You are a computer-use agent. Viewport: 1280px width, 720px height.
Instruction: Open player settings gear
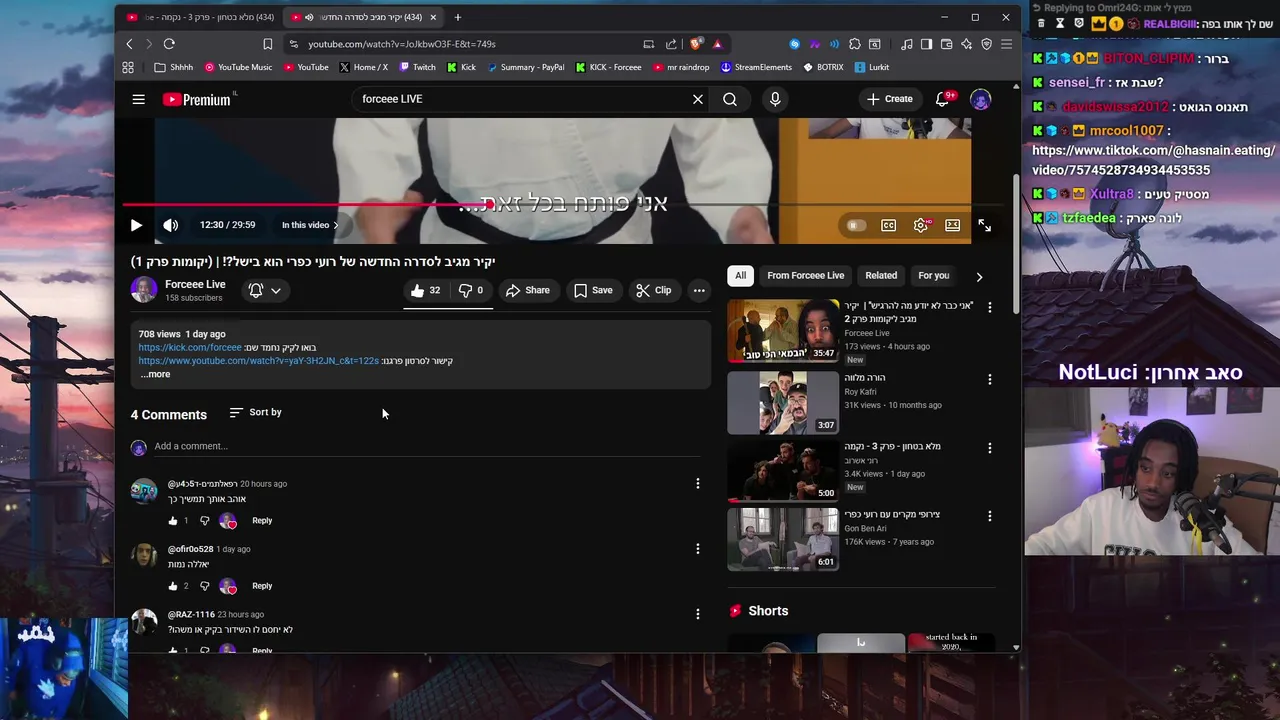[921, 225]
